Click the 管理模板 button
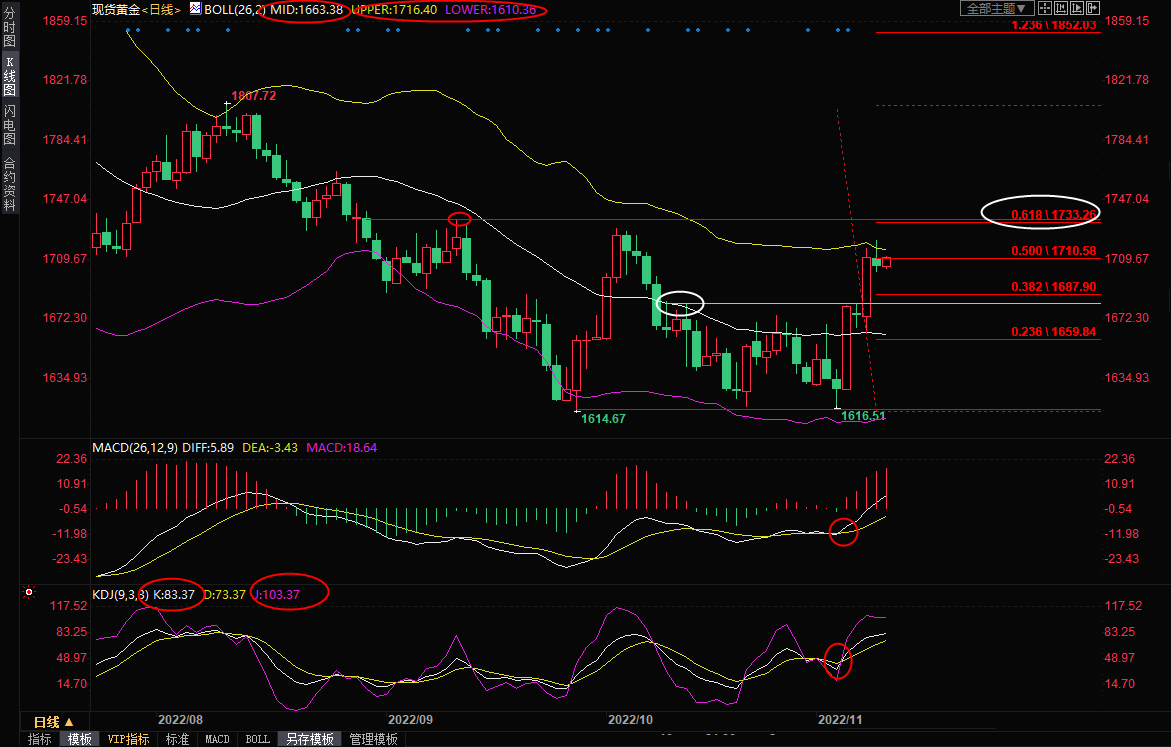The height and width of the screenshot is (747, 1171). point(373,739)
